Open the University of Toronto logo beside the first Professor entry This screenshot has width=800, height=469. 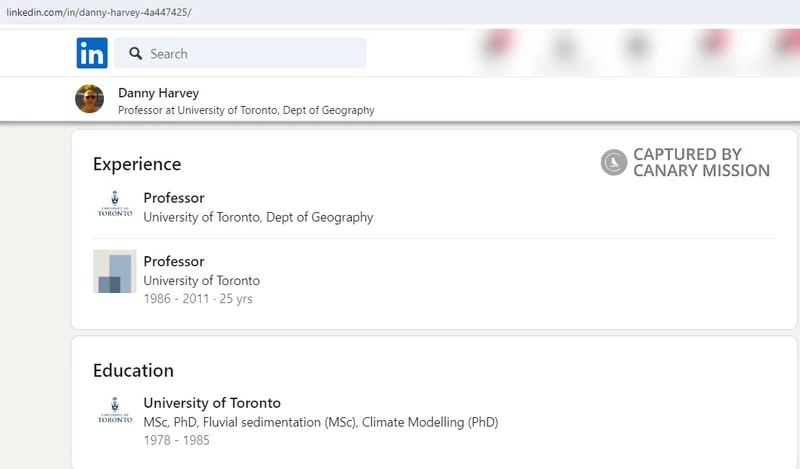point(115,204)
